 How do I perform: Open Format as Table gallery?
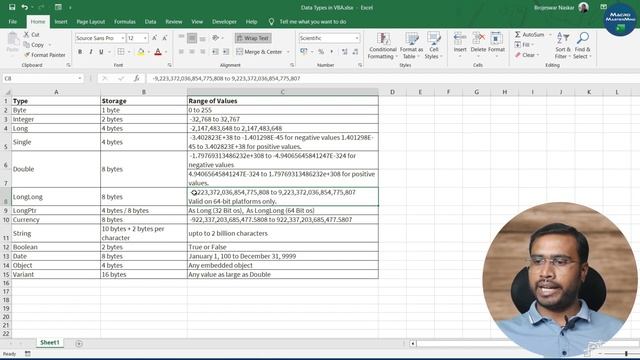(x=411, y=46)
